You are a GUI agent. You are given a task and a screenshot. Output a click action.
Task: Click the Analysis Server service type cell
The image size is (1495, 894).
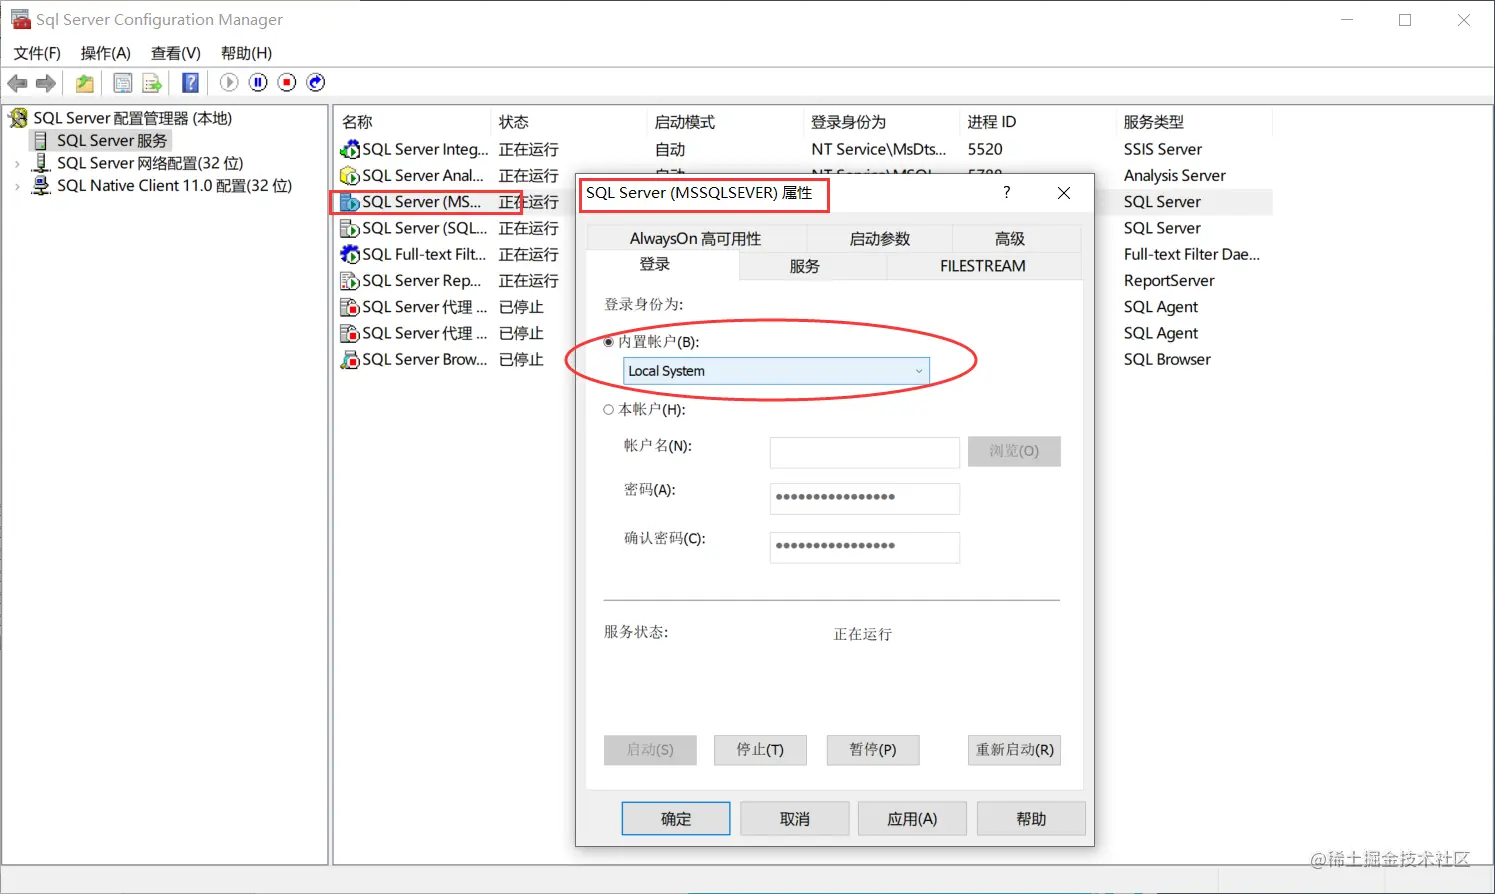click(x=1175, y=176)
